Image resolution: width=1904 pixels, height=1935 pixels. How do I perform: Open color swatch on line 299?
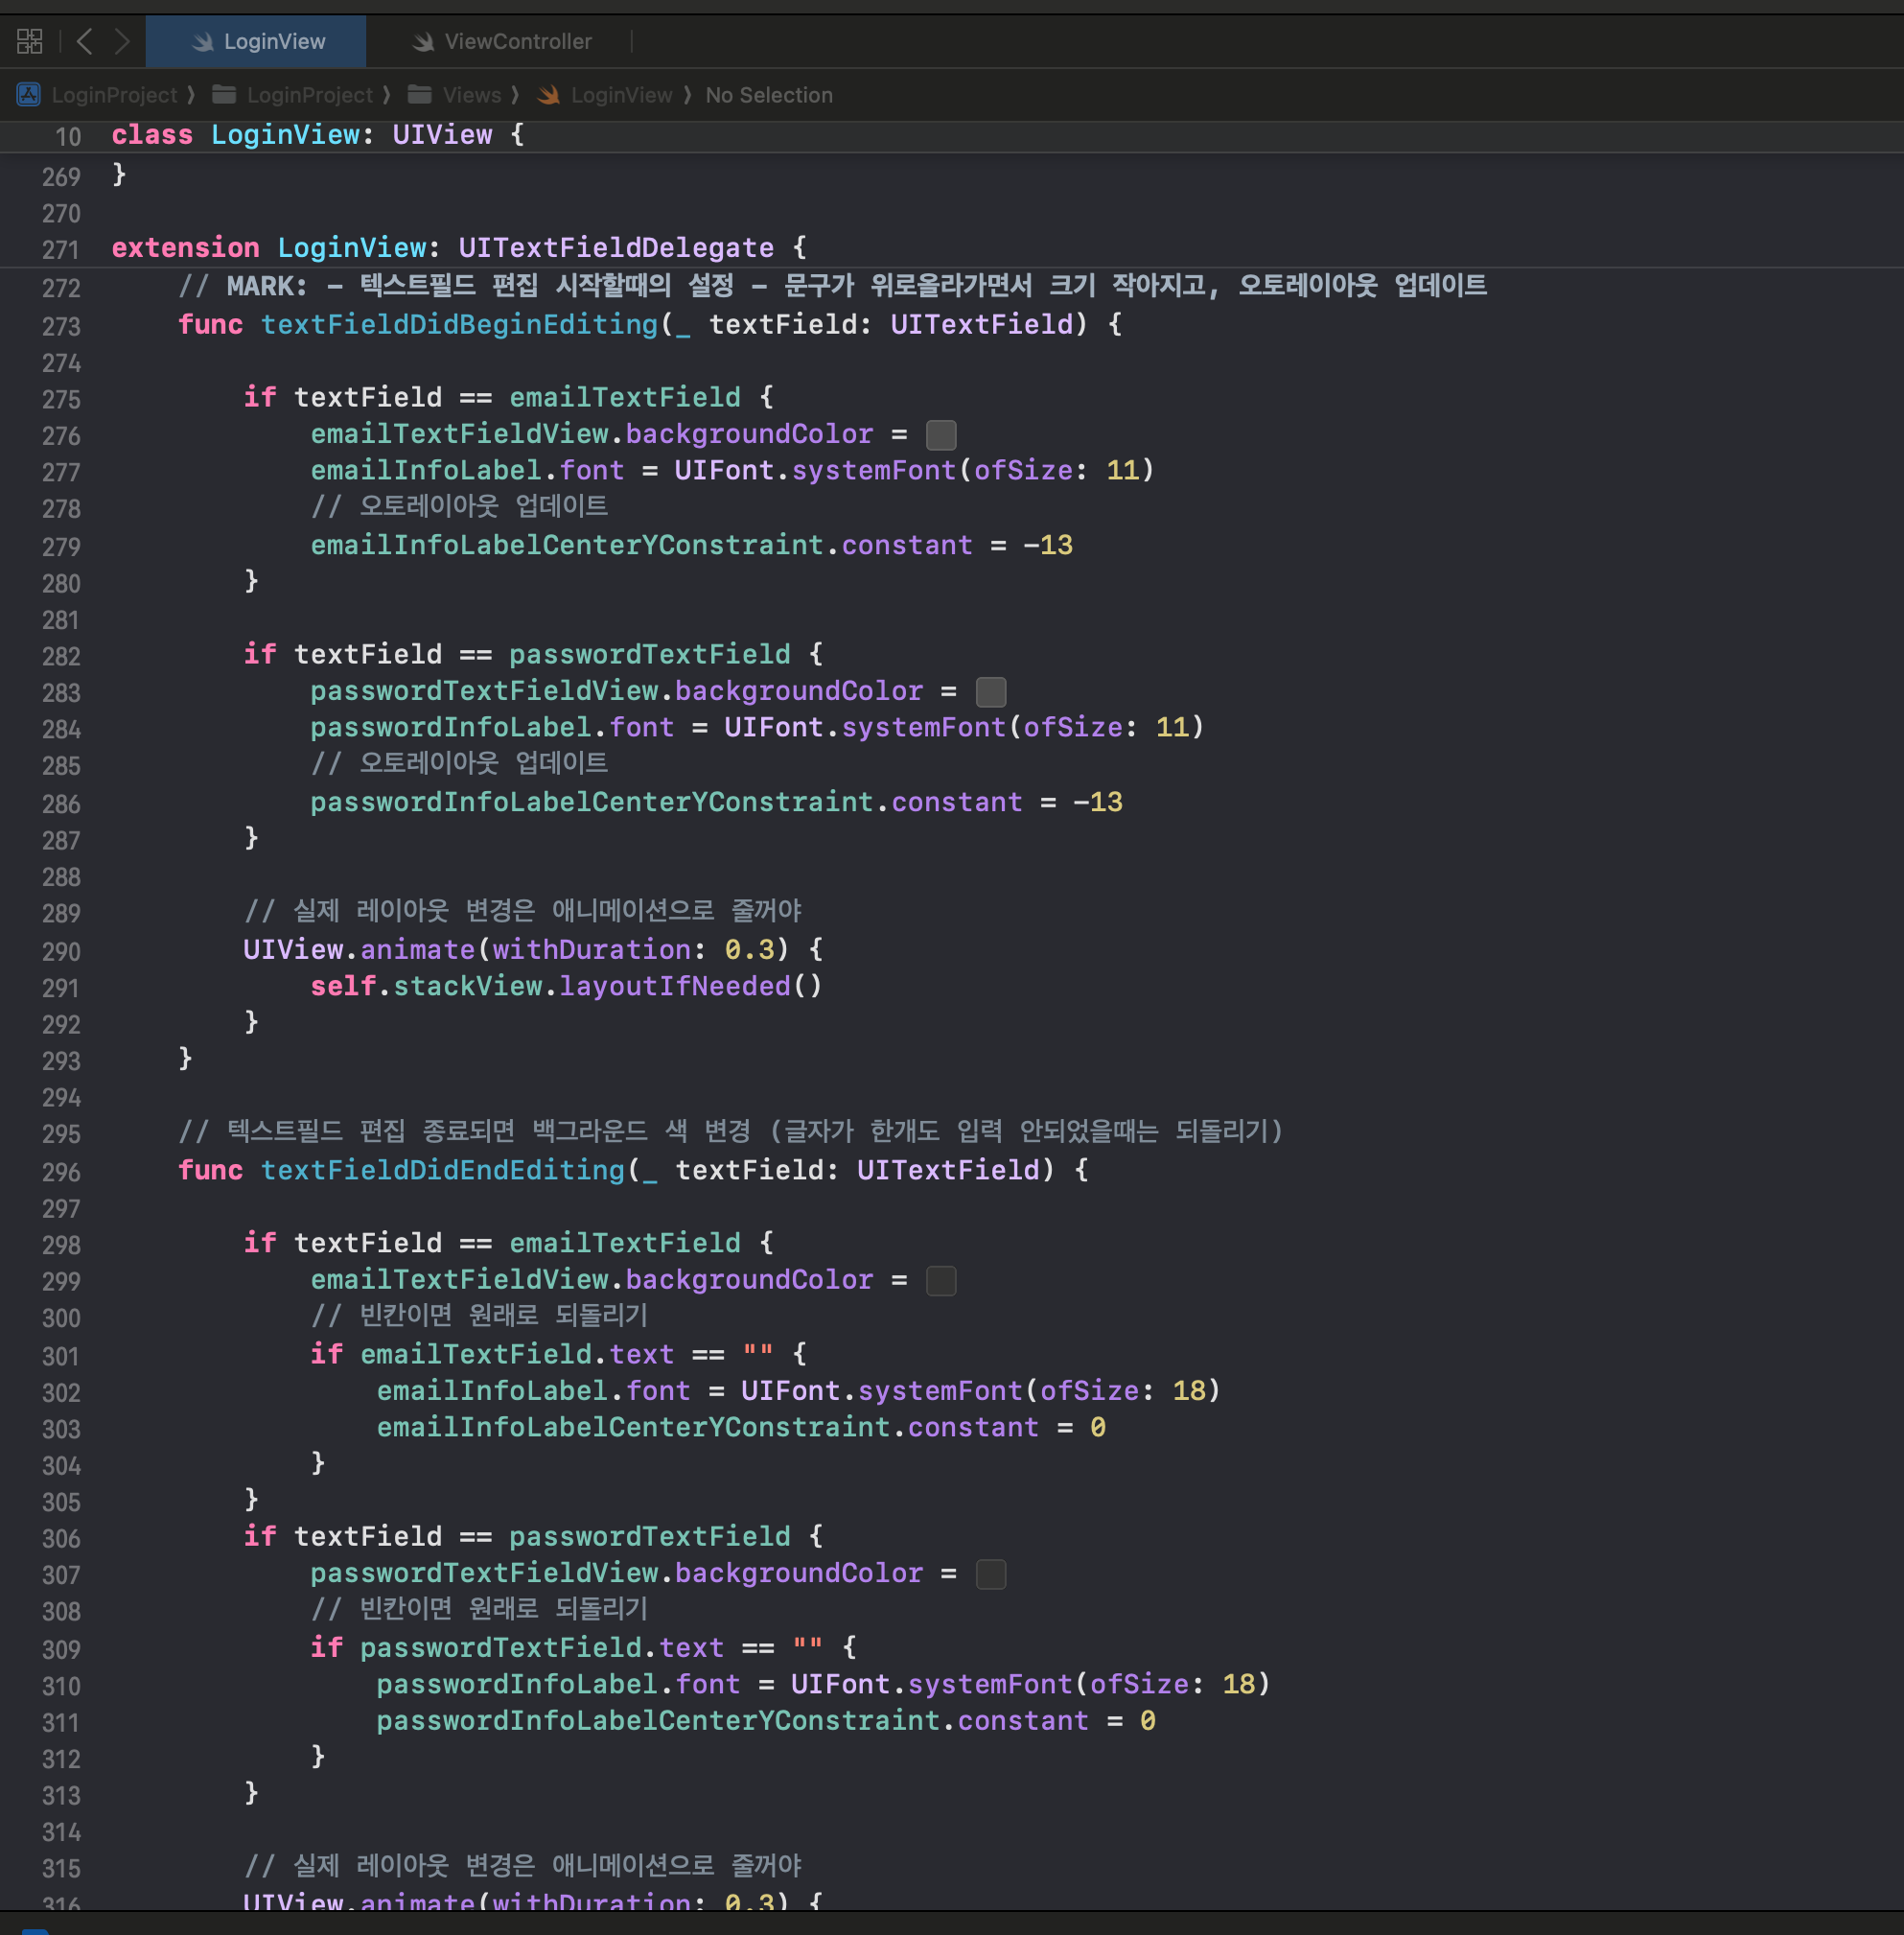coord(941,1281)
